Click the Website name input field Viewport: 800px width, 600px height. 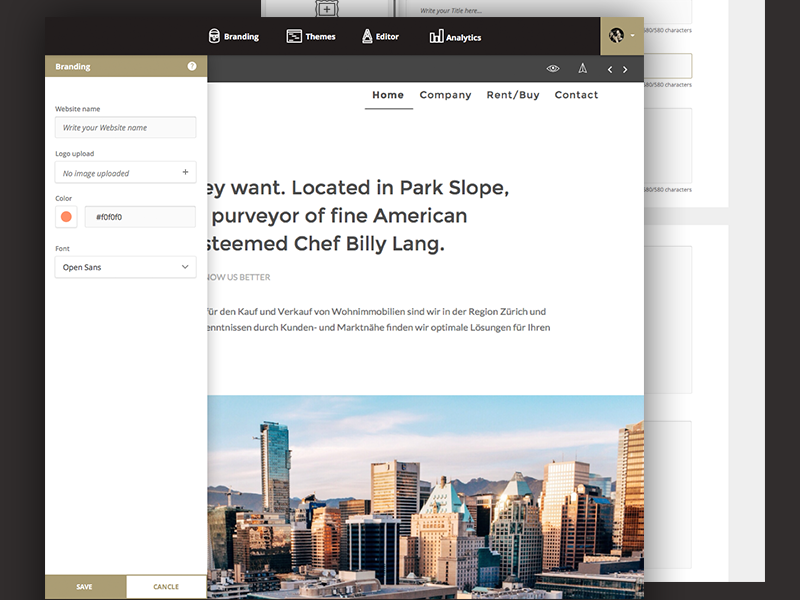125,127
